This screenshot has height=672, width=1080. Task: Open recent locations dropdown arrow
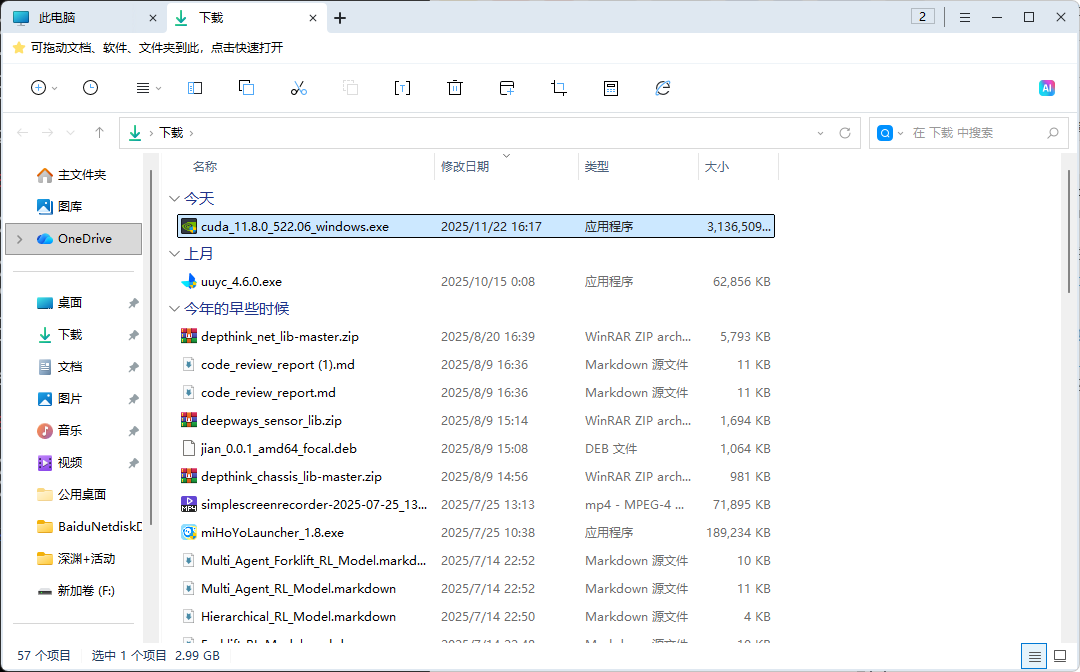(x=70, y=132)
